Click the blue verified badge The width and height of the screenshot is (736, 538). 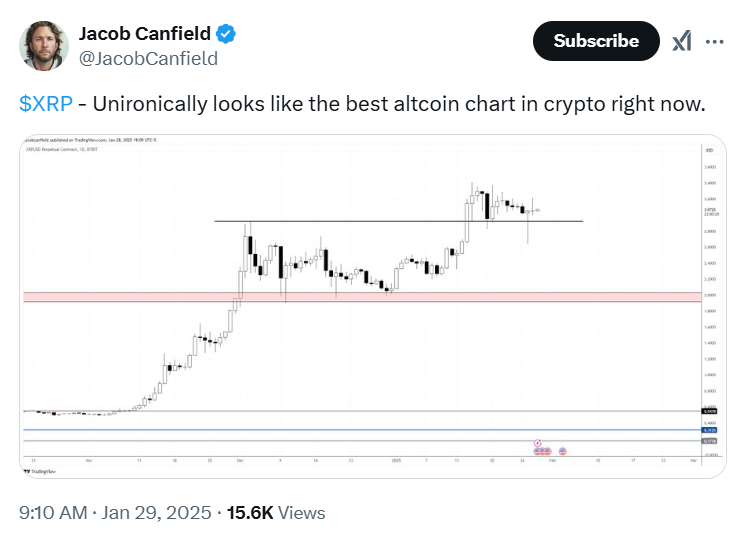tap(226, 34)
